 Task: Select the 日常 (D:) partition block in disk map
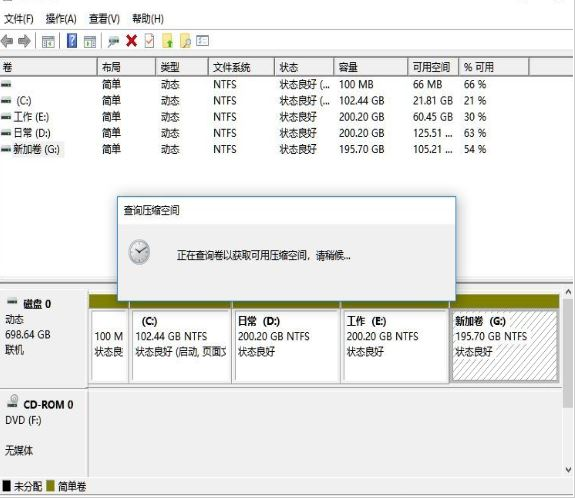point(287,345)
